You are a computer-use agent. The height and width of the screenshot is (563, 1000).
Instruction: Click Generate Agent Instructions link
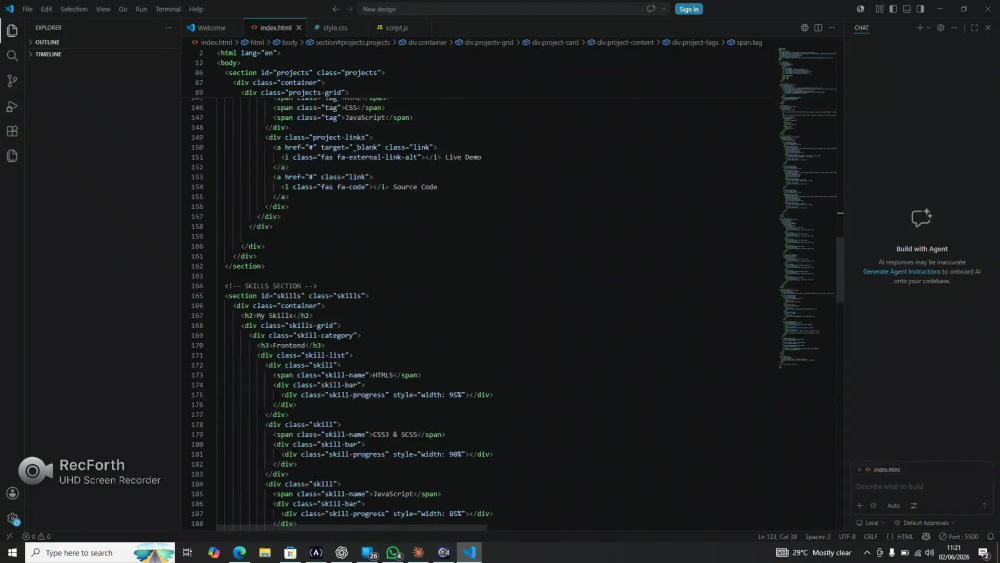coord(902,272)
